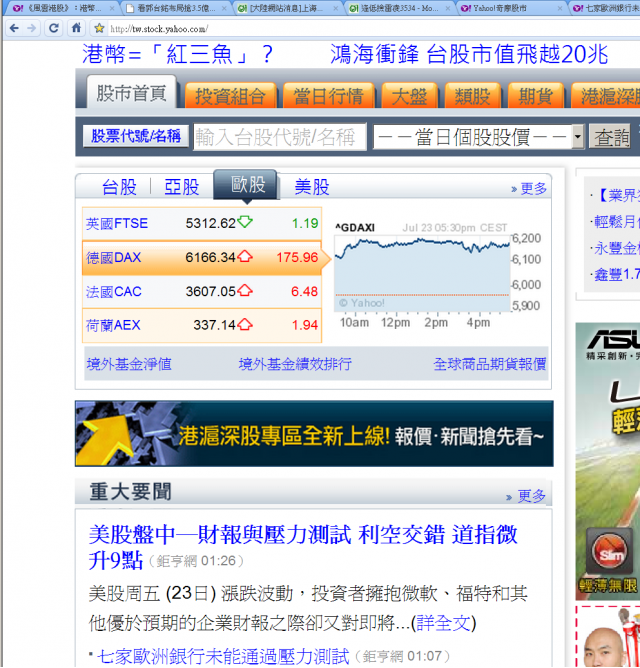Click the 股票代號/名稱 button
The width and height of the screenshot is (640, 668).
(136, 136)
